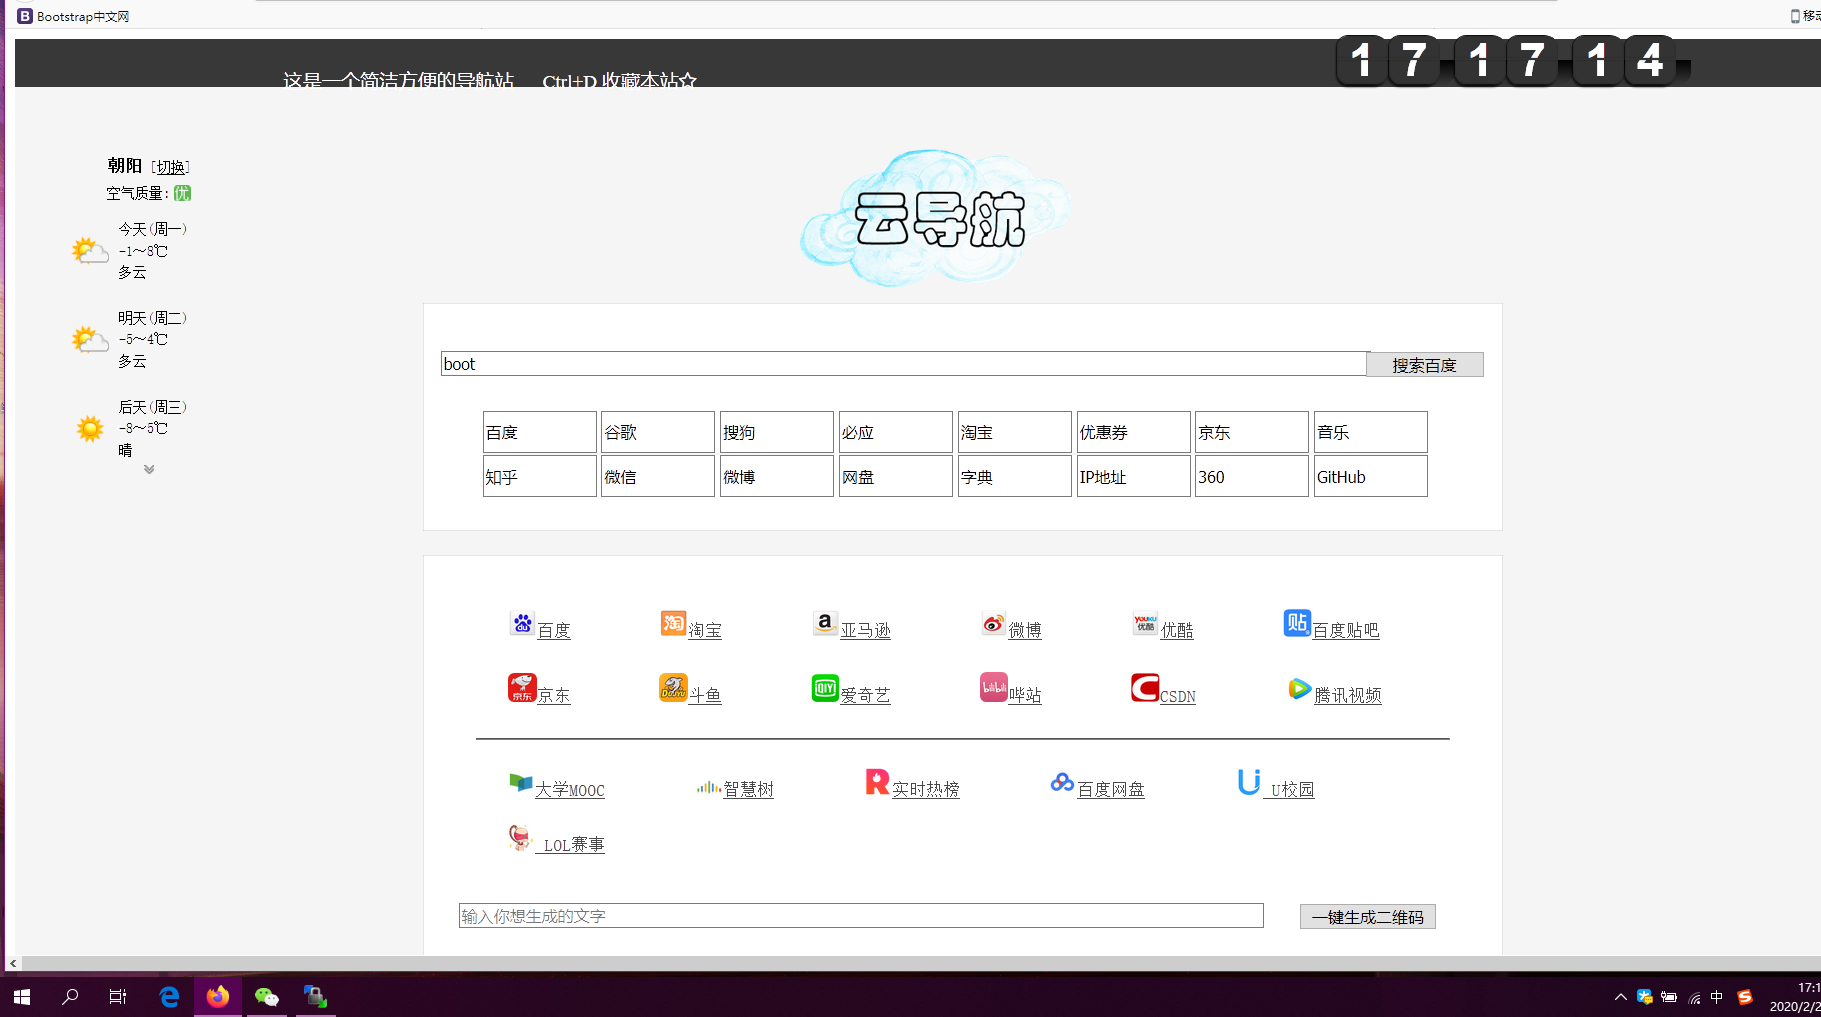The image size is (1821, 1017).
Task: Open the 百度网盘 link
Action: click(x=1111, y=790)
